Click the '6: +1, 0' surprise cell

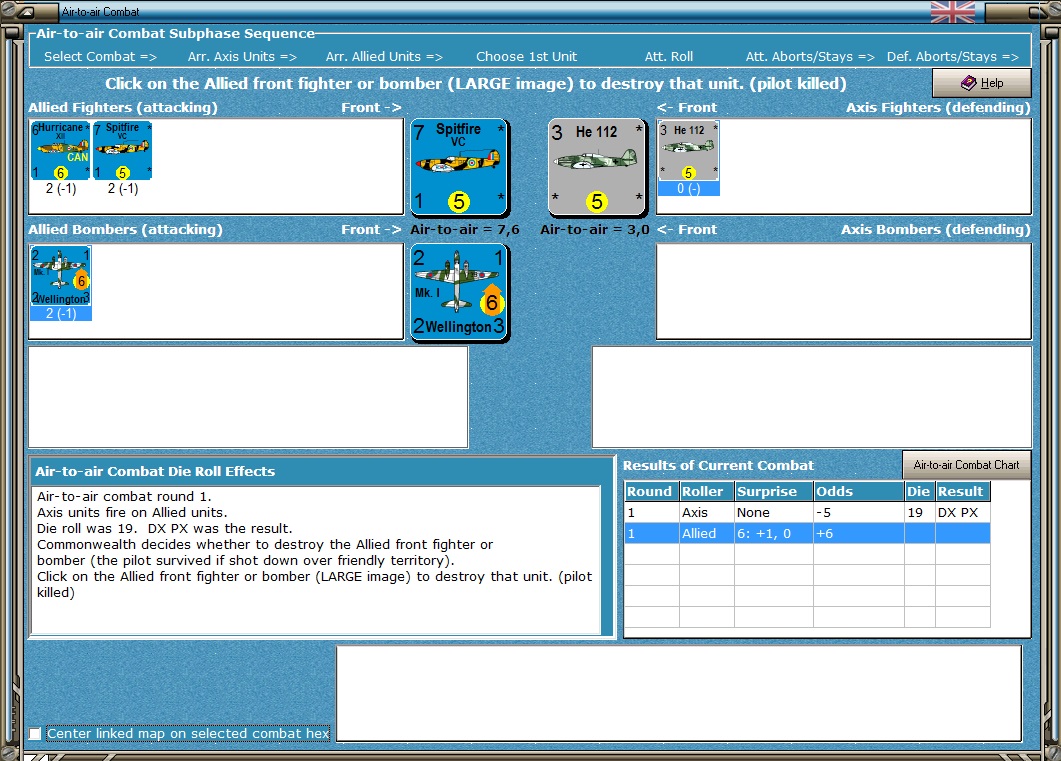(x=773, y=533)
